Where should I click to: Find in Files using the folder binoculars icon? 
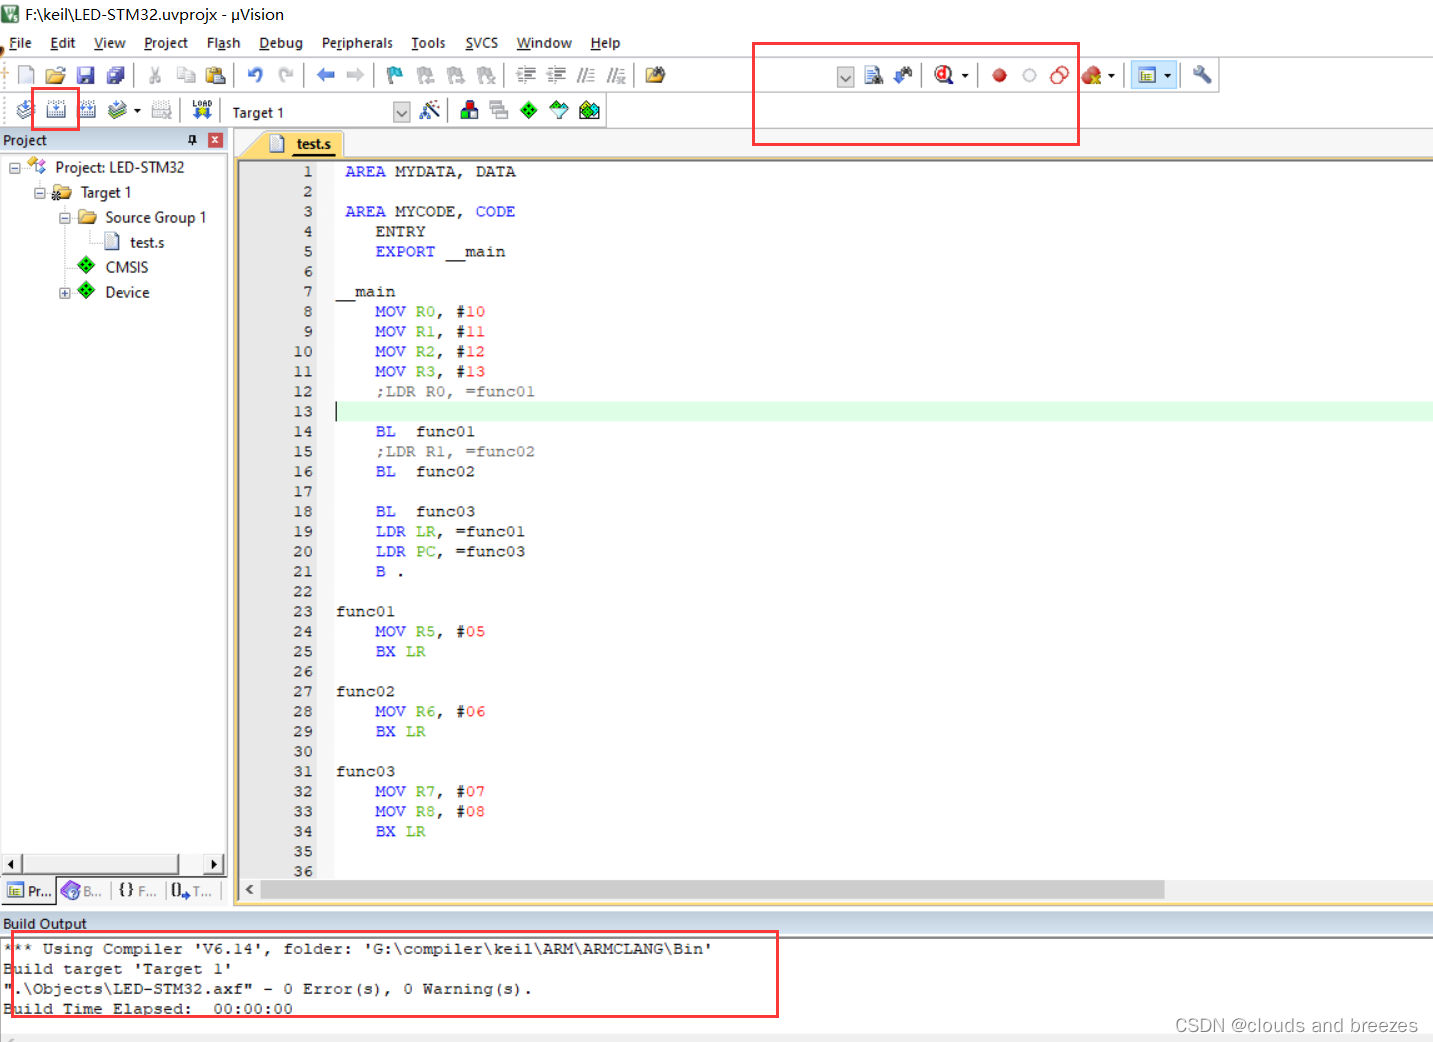pyautogui.click(x=656, y=75)
